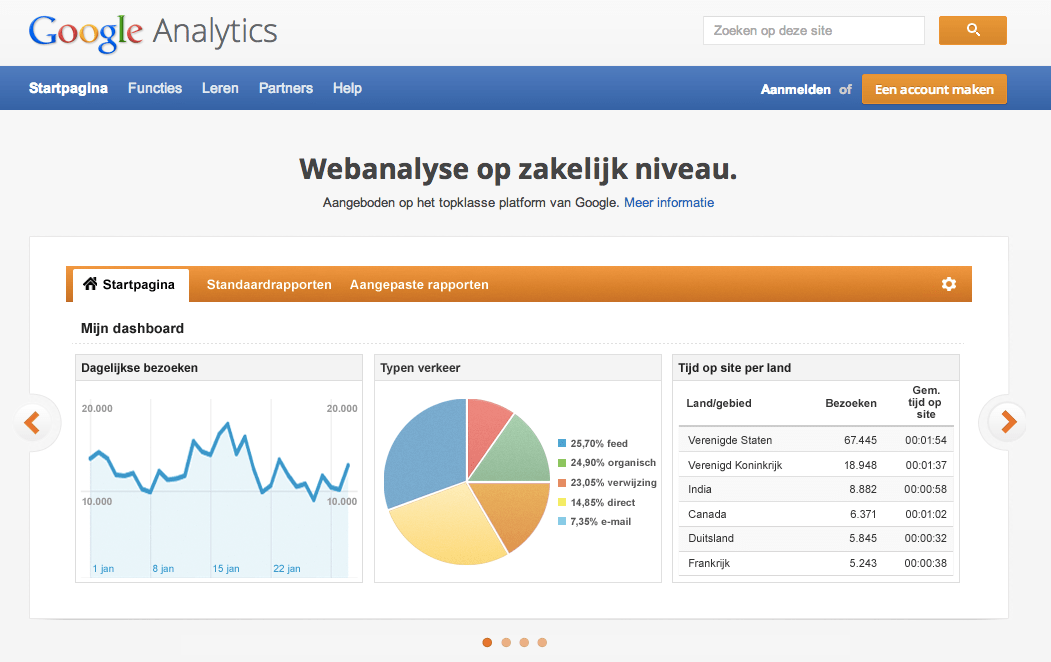Click the light blue e-mail legend swatch

coord(562,521)
